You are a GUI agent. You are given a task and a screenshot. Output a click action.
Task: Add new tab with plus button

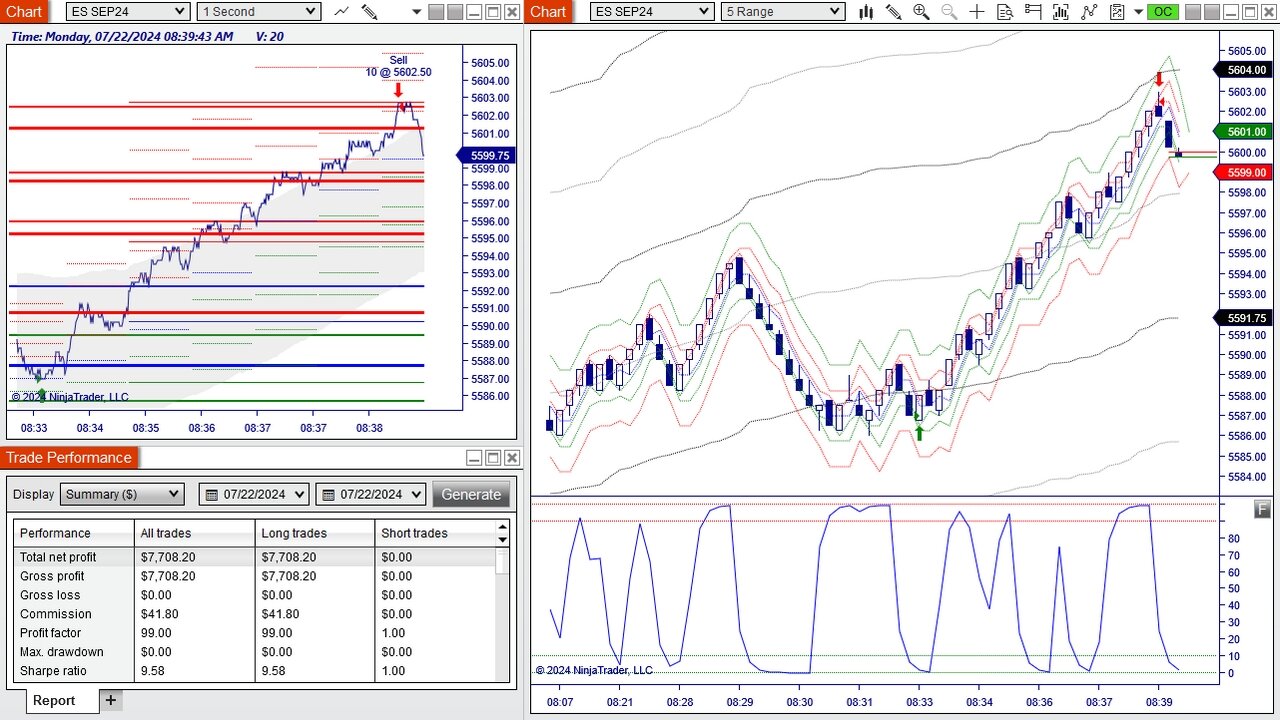coord(111,700)
